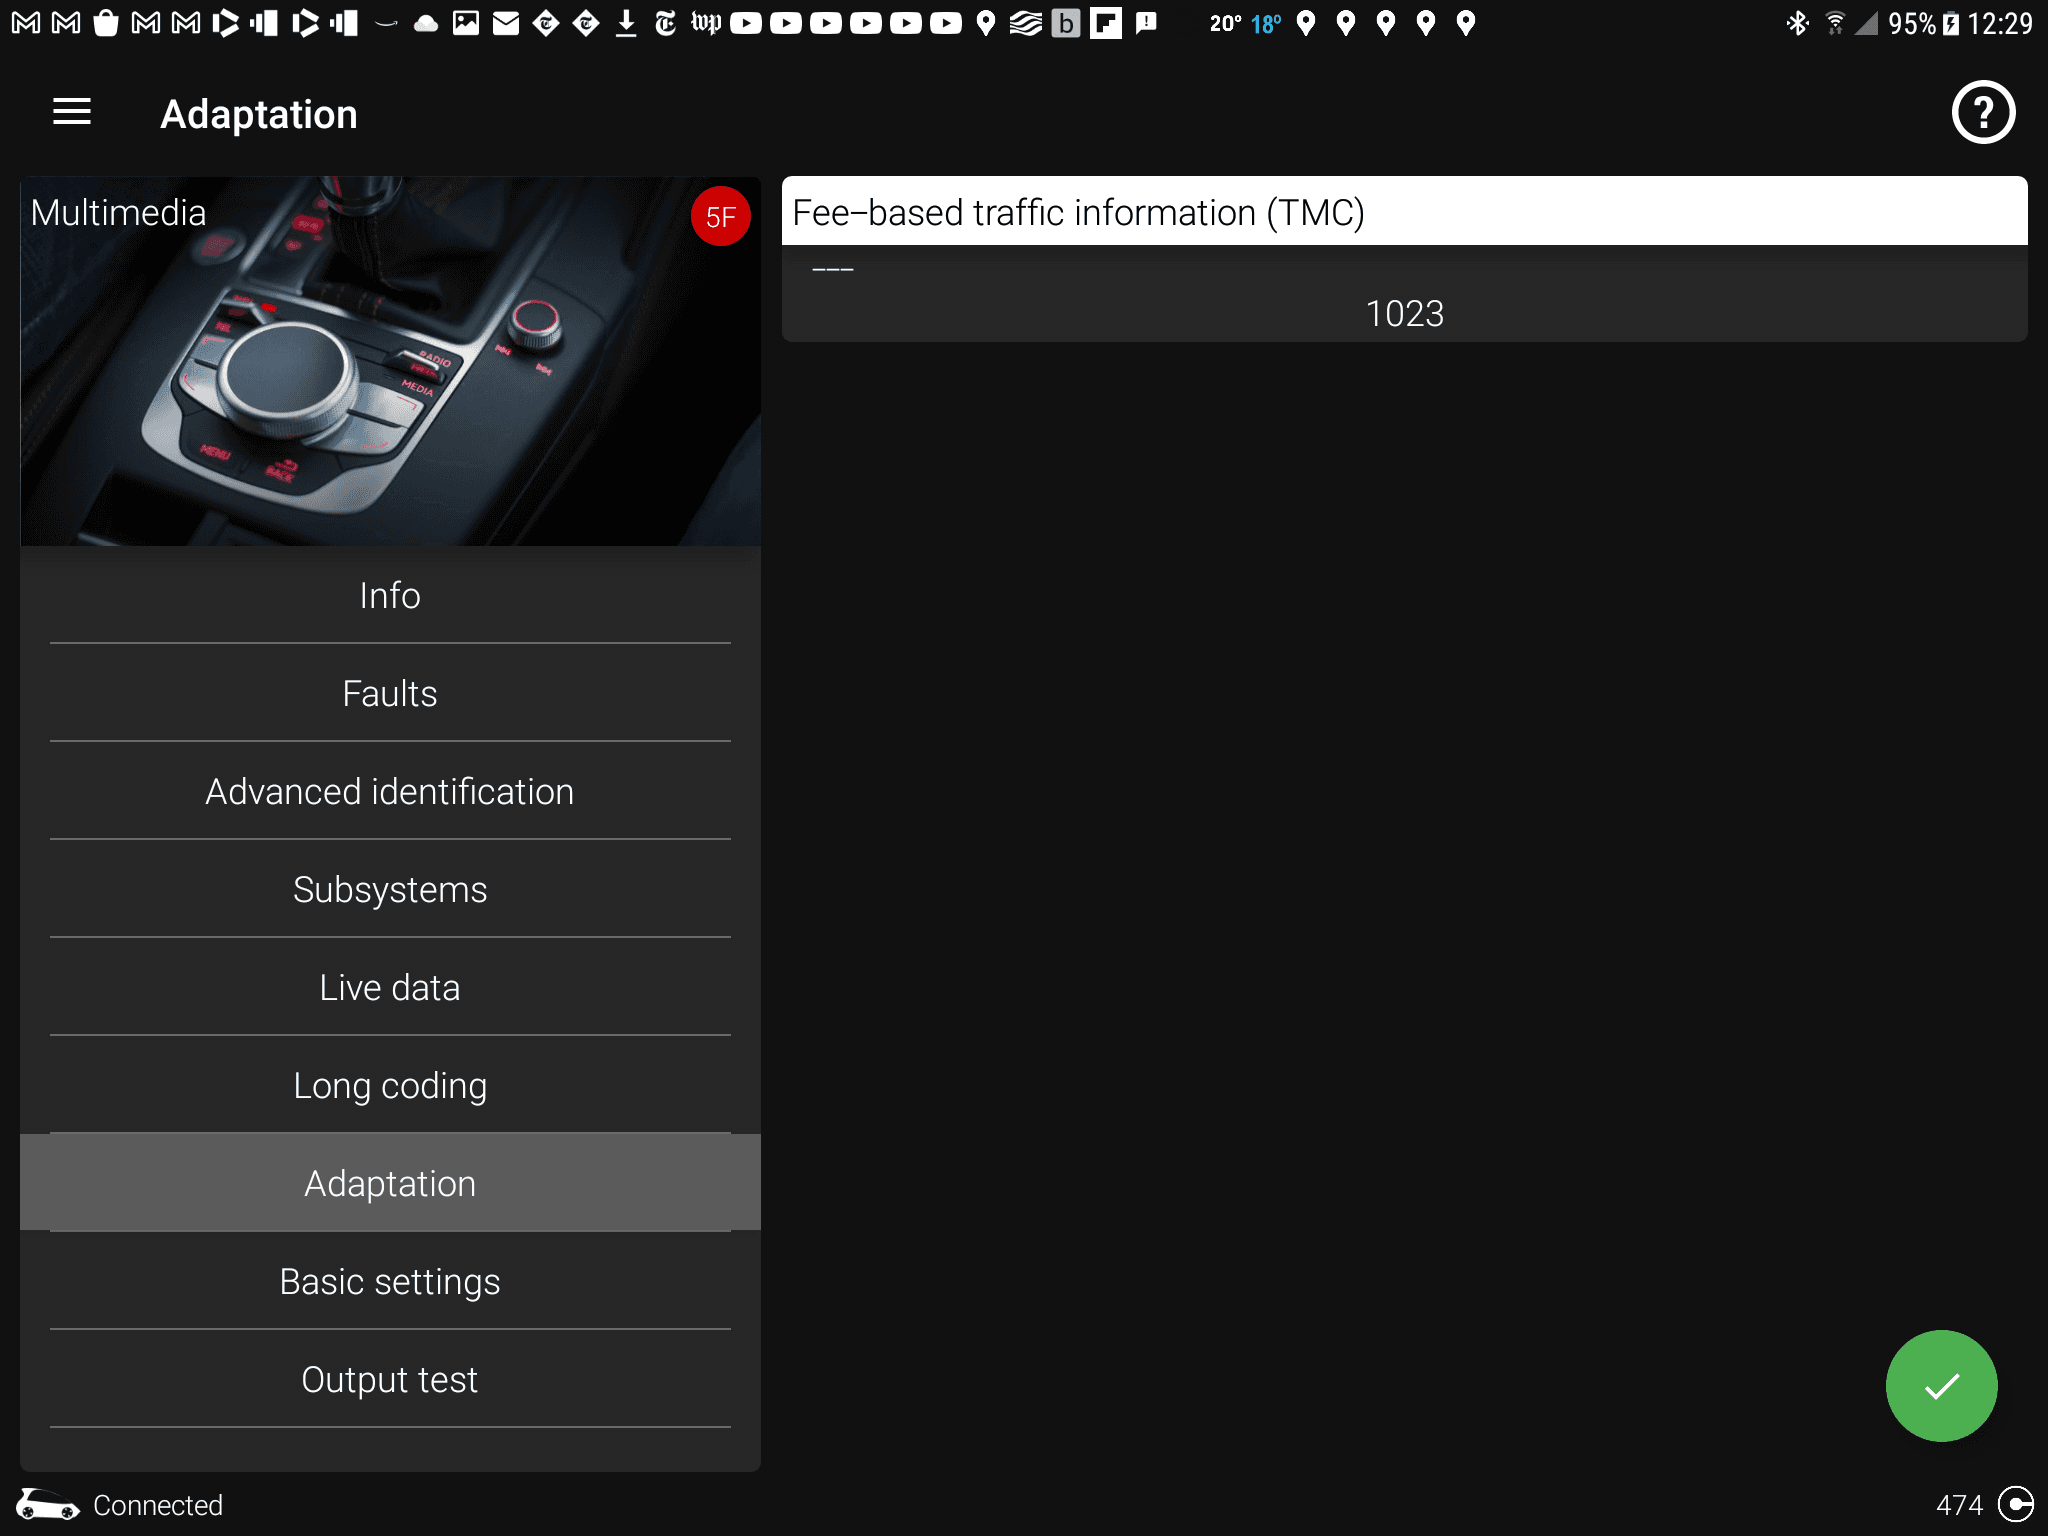Tap the Bluetooth icon in status bar

pyautogui.click(x=1797, y=23)
